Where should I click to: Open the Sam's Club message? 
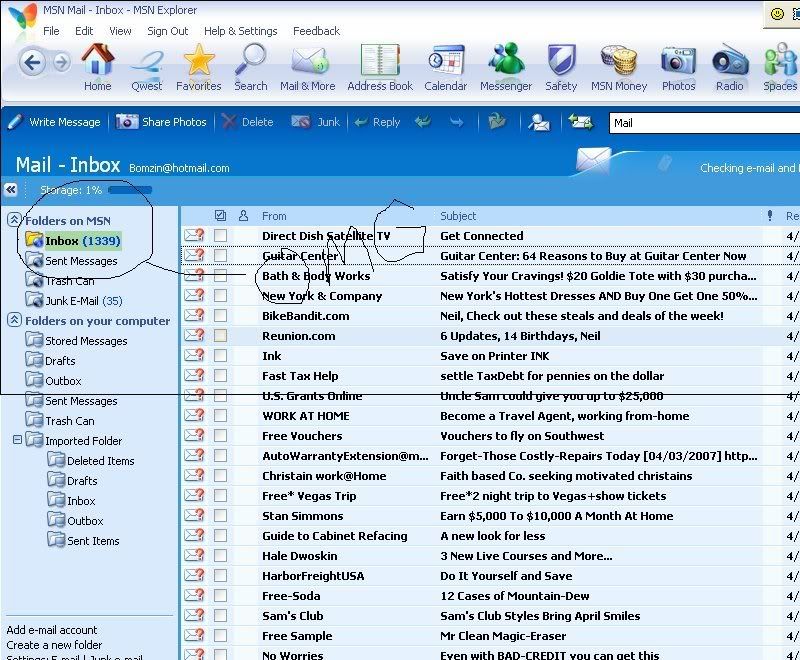(490, 616)
